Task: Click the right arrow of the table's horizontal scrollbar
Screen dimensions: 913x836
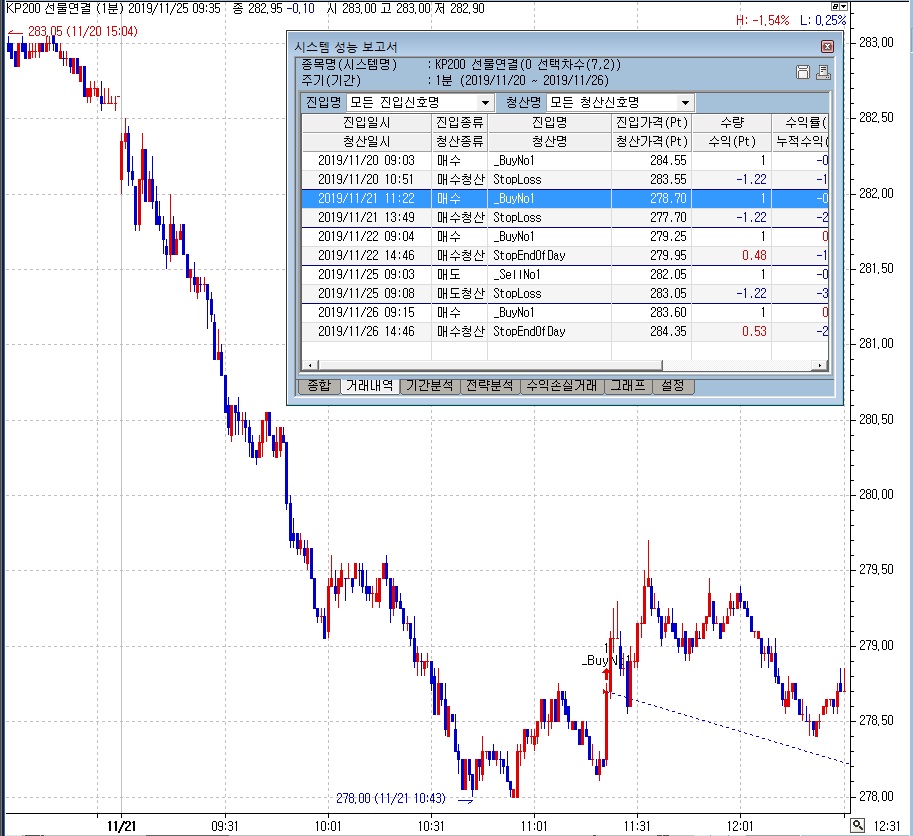Action: point(822,367)
